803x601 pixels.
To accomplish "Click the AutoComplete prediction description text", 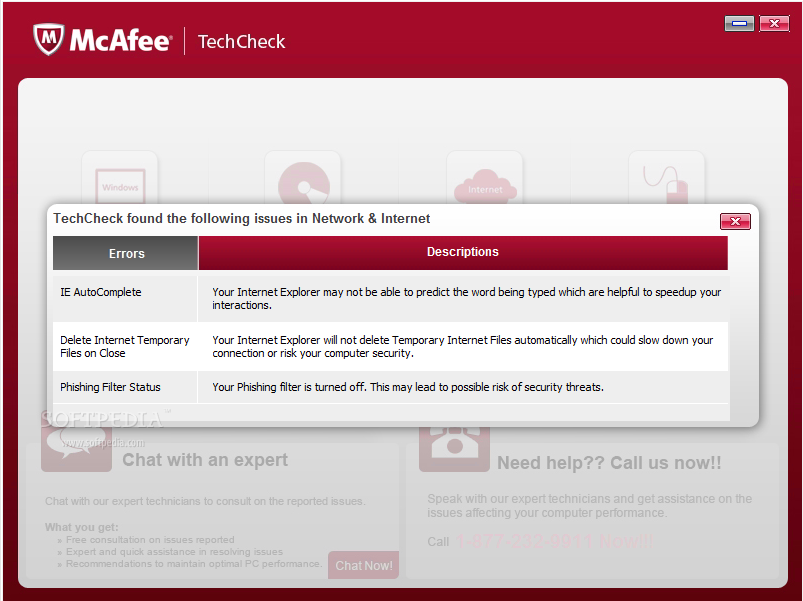I will [467, 298].
